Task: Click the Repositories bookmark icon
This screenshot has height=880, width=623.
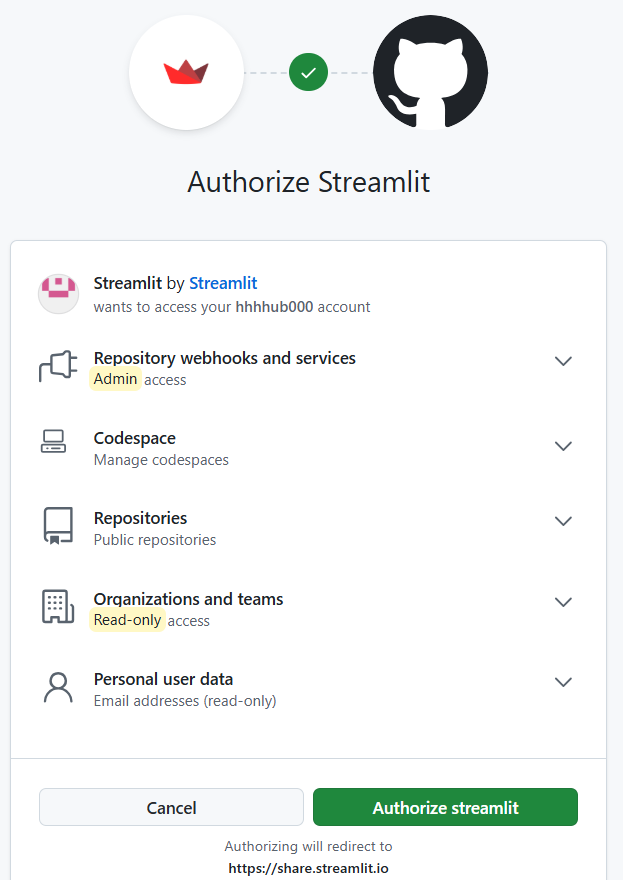Action: 56,526
